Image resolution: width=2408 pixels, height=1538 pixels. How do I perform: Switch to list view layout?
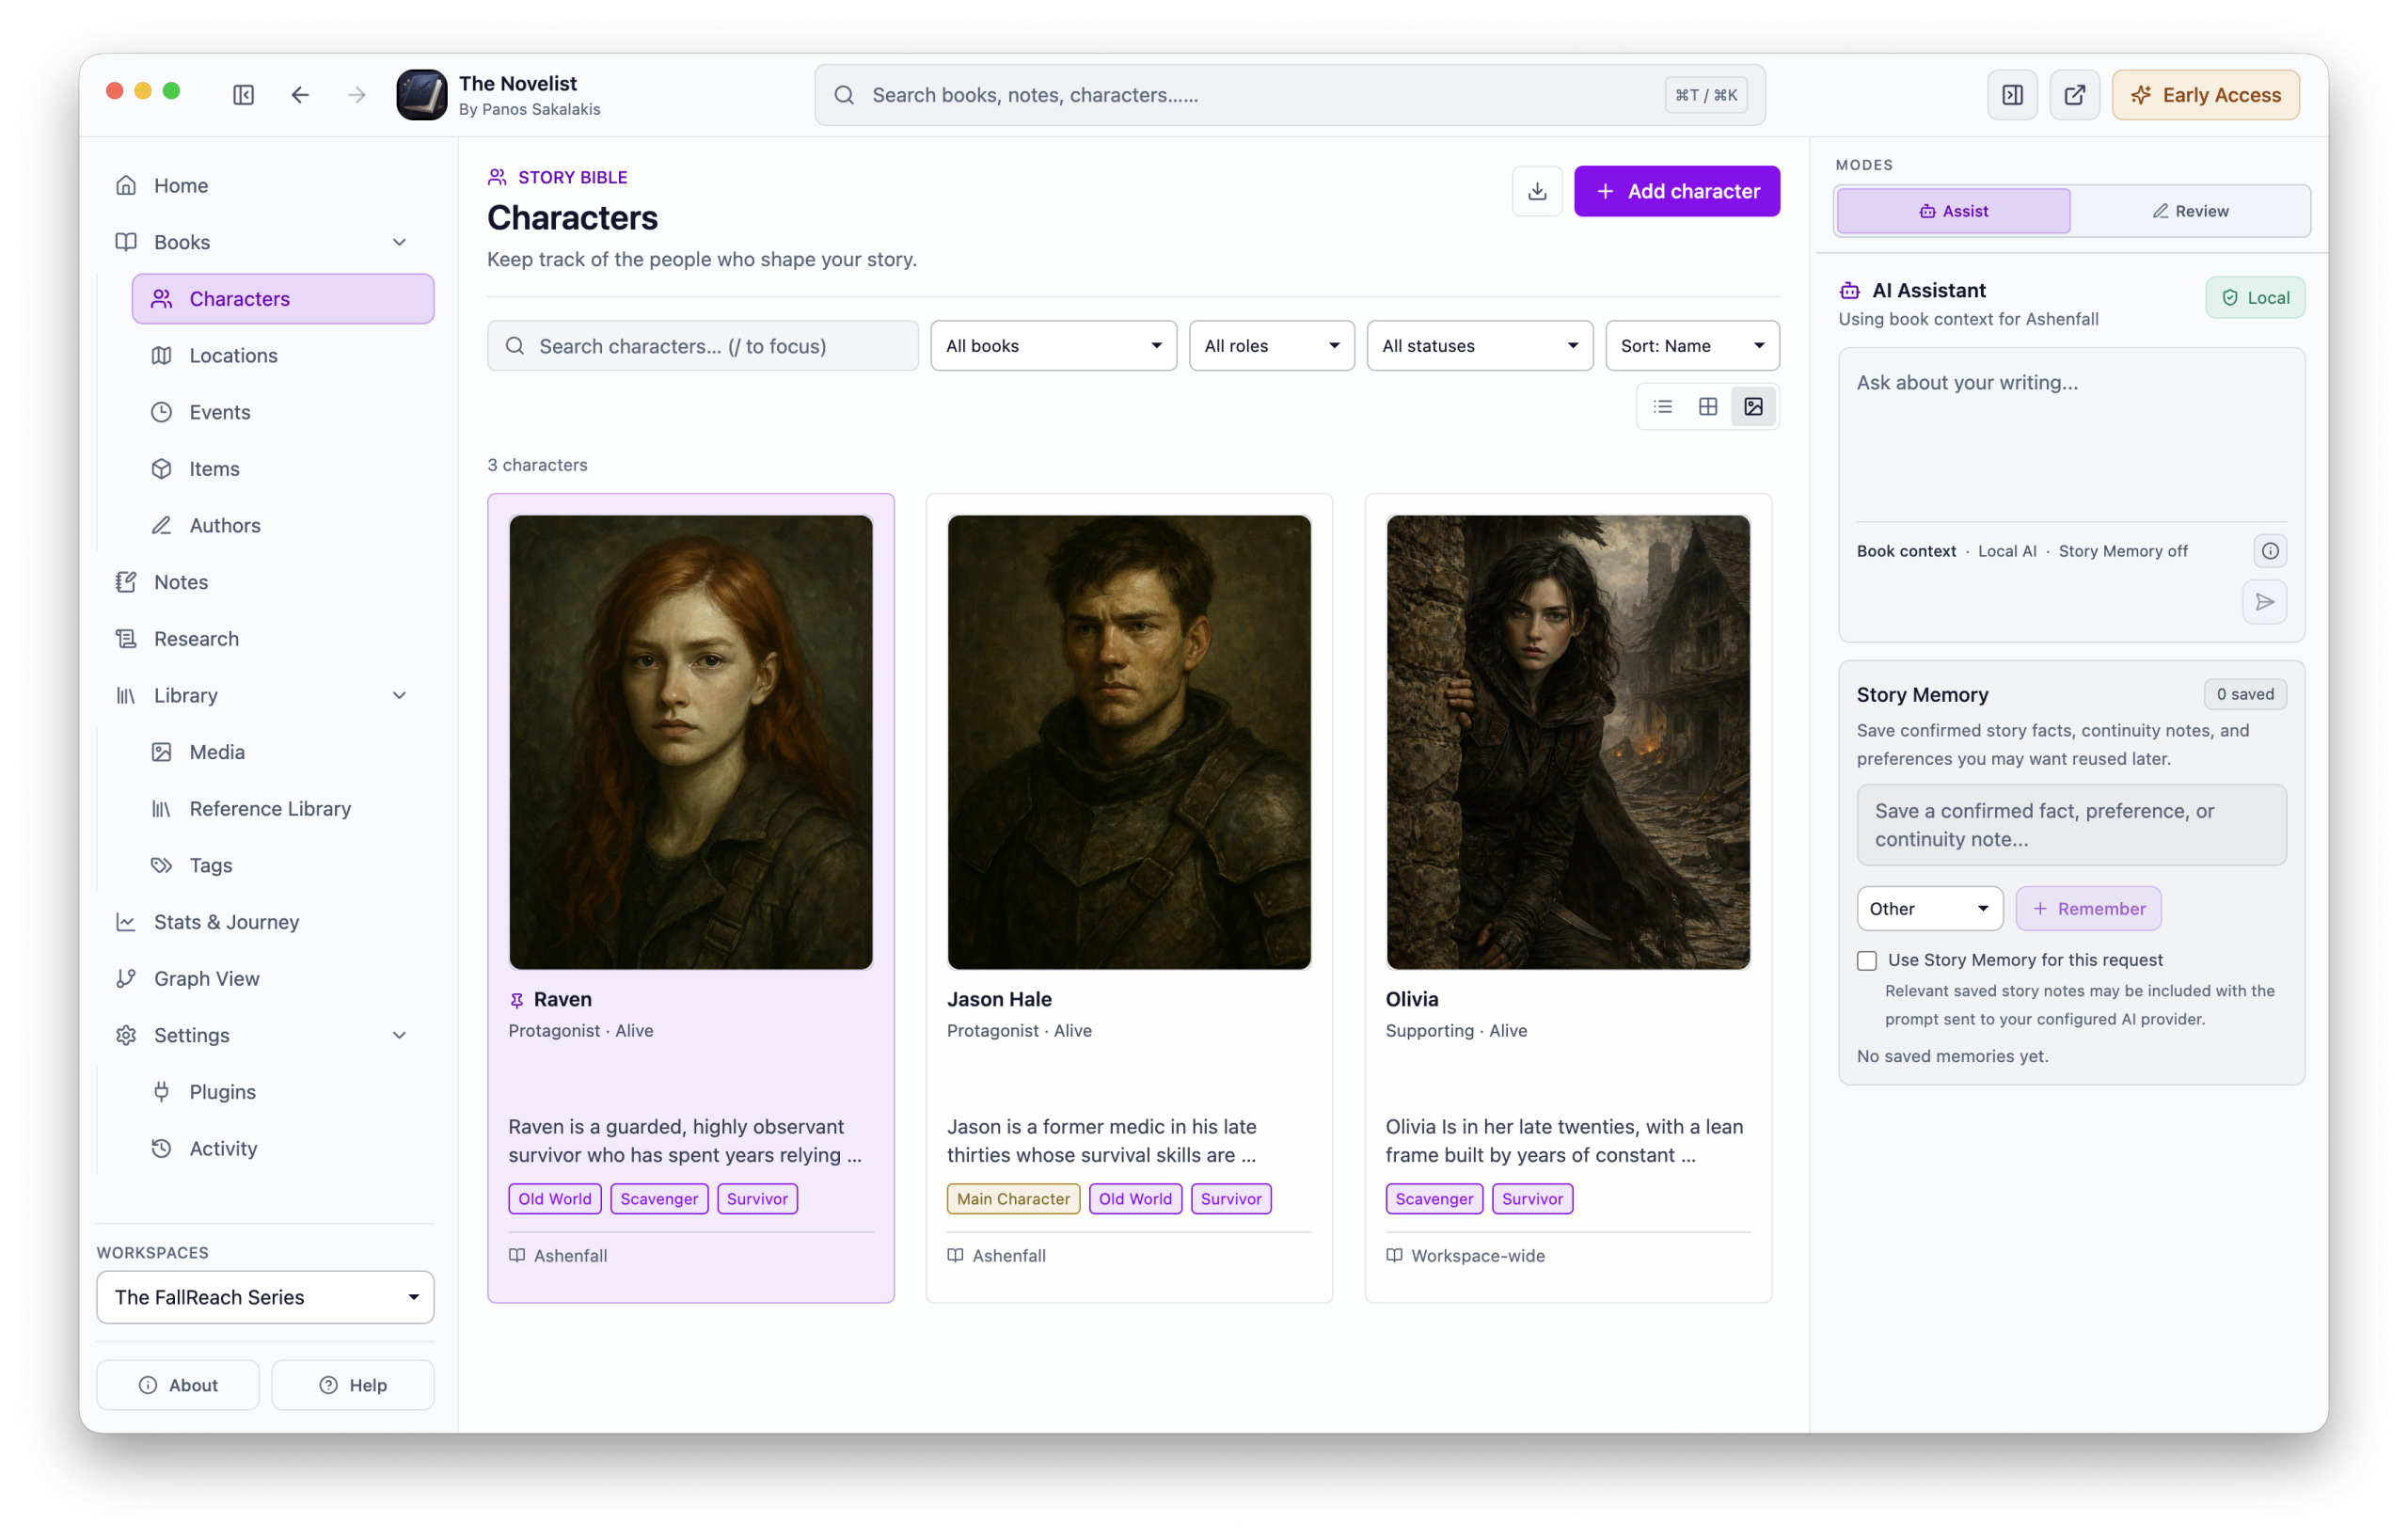[1663, 407]
